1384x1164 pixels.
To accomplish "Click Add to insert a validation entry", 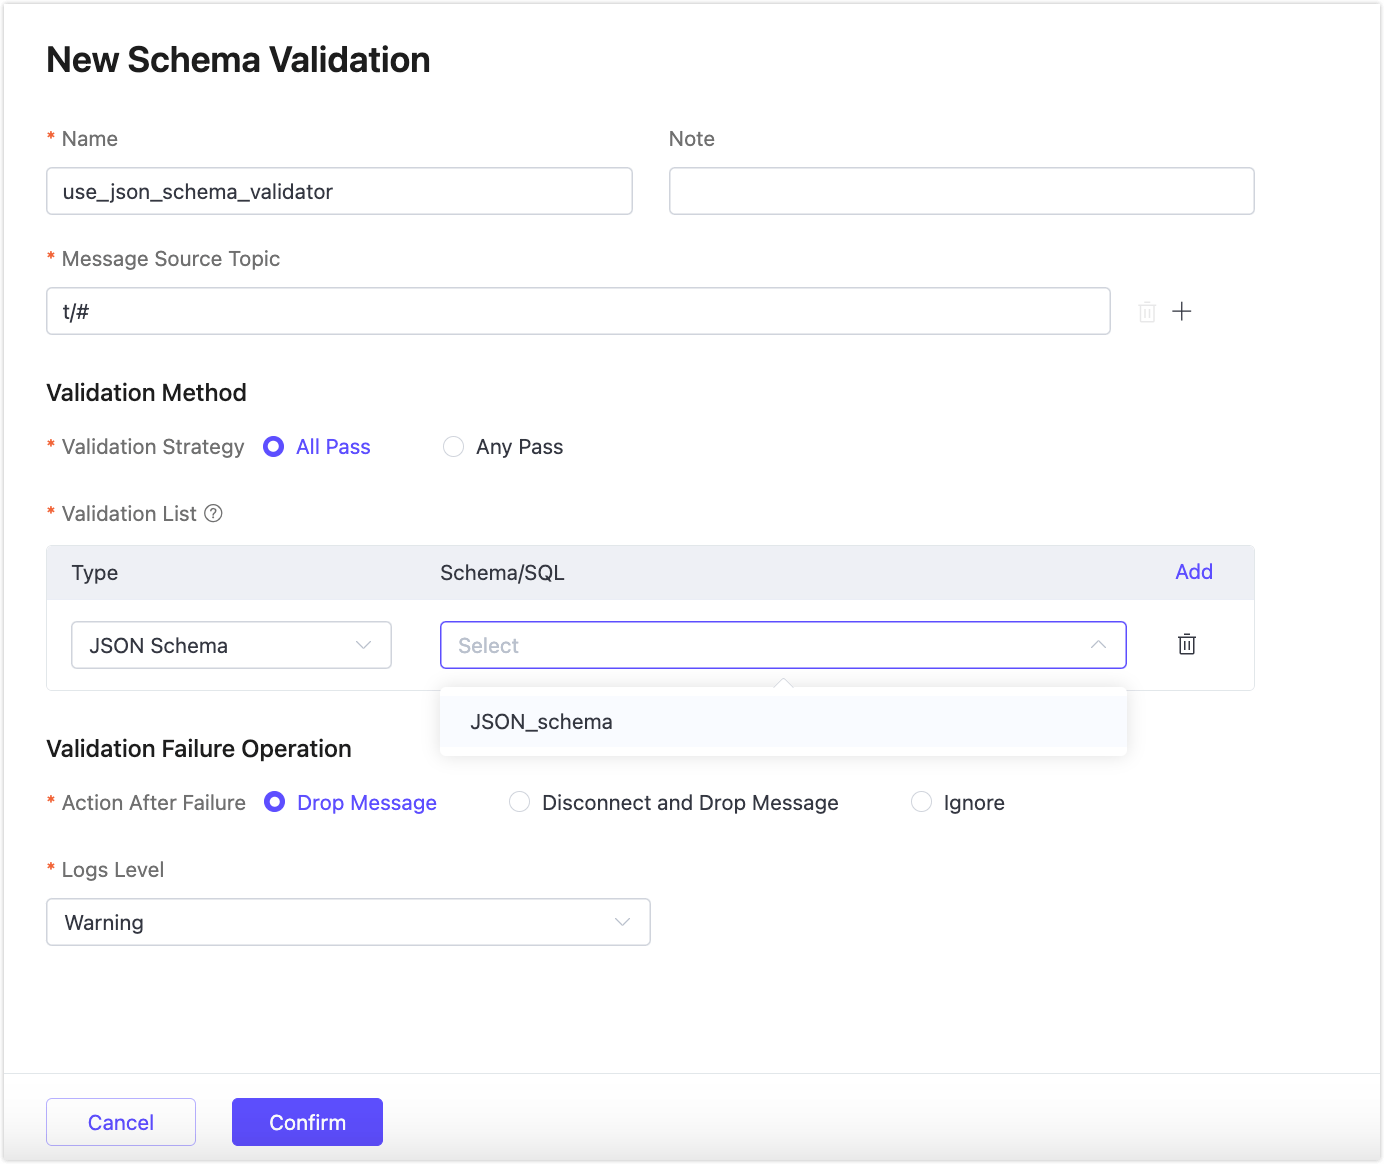I will click(x=1193, y=571).
